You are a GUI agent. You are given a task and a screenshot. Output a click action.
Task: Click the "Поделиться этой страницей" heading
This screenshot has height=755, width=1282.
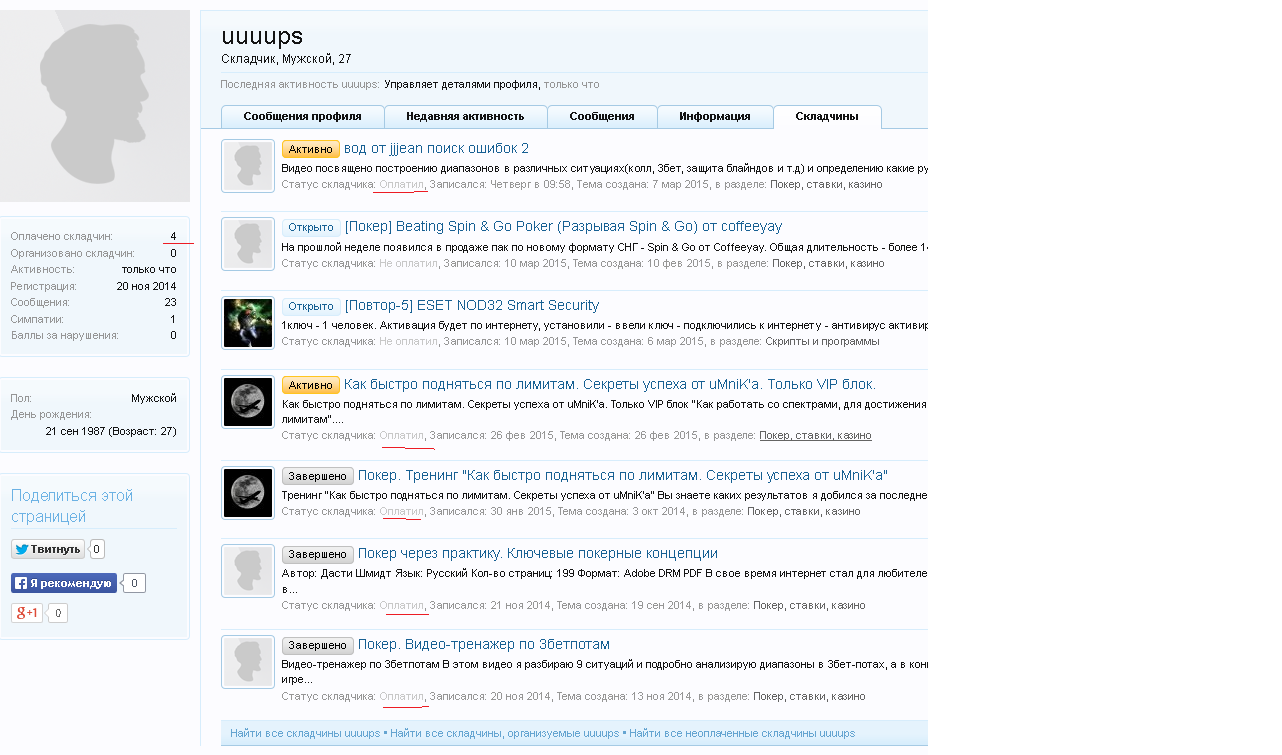[x=72, y=506]
